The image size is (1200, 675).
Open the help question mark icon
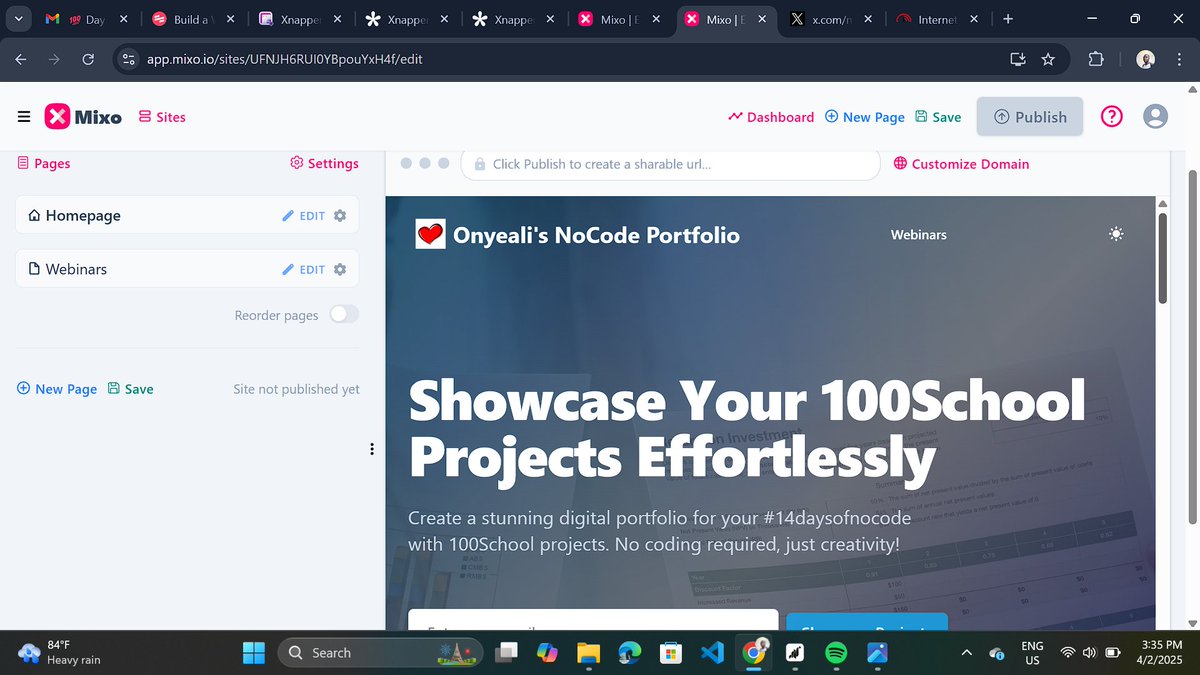pos(1112,117)
